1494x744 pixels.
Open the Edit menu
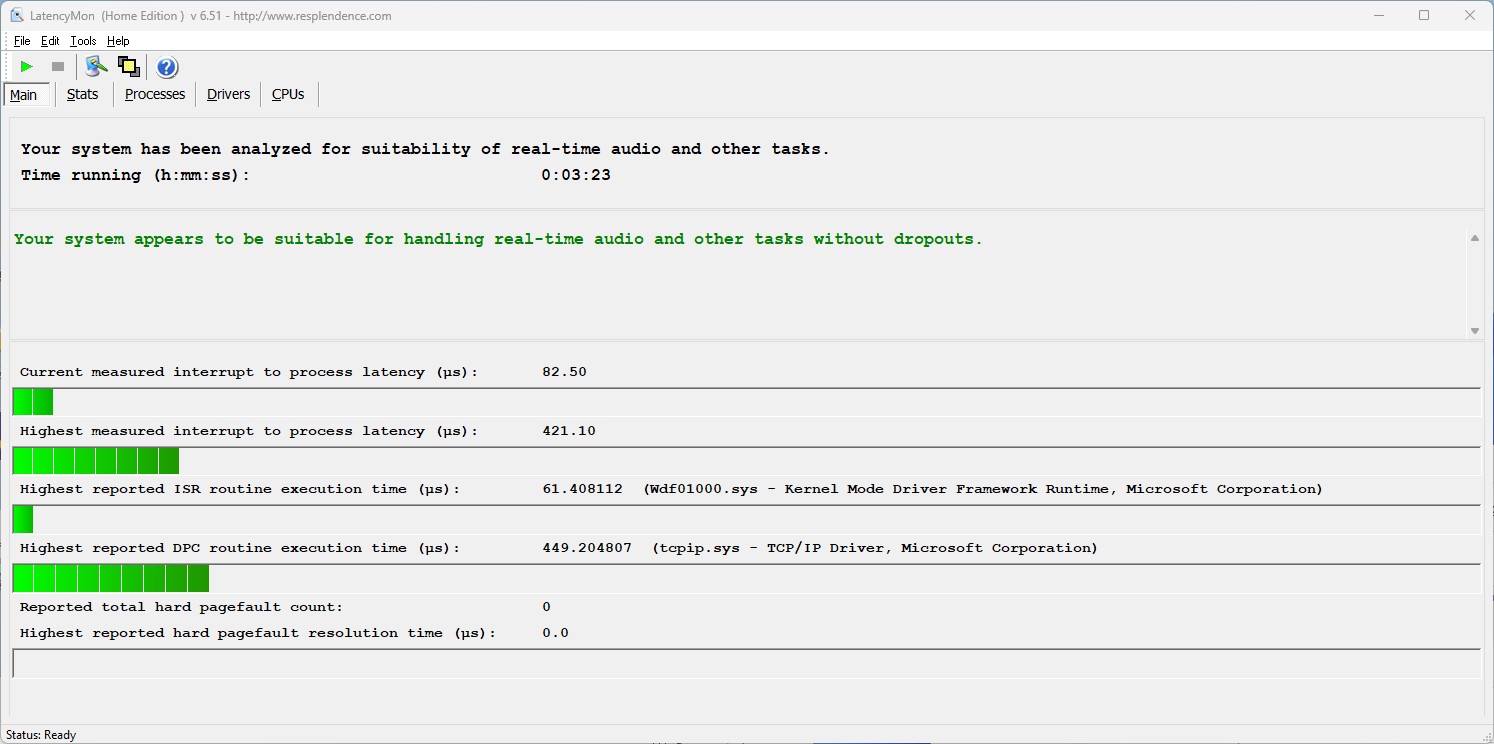pyautogui.click(x=50, y=41)
